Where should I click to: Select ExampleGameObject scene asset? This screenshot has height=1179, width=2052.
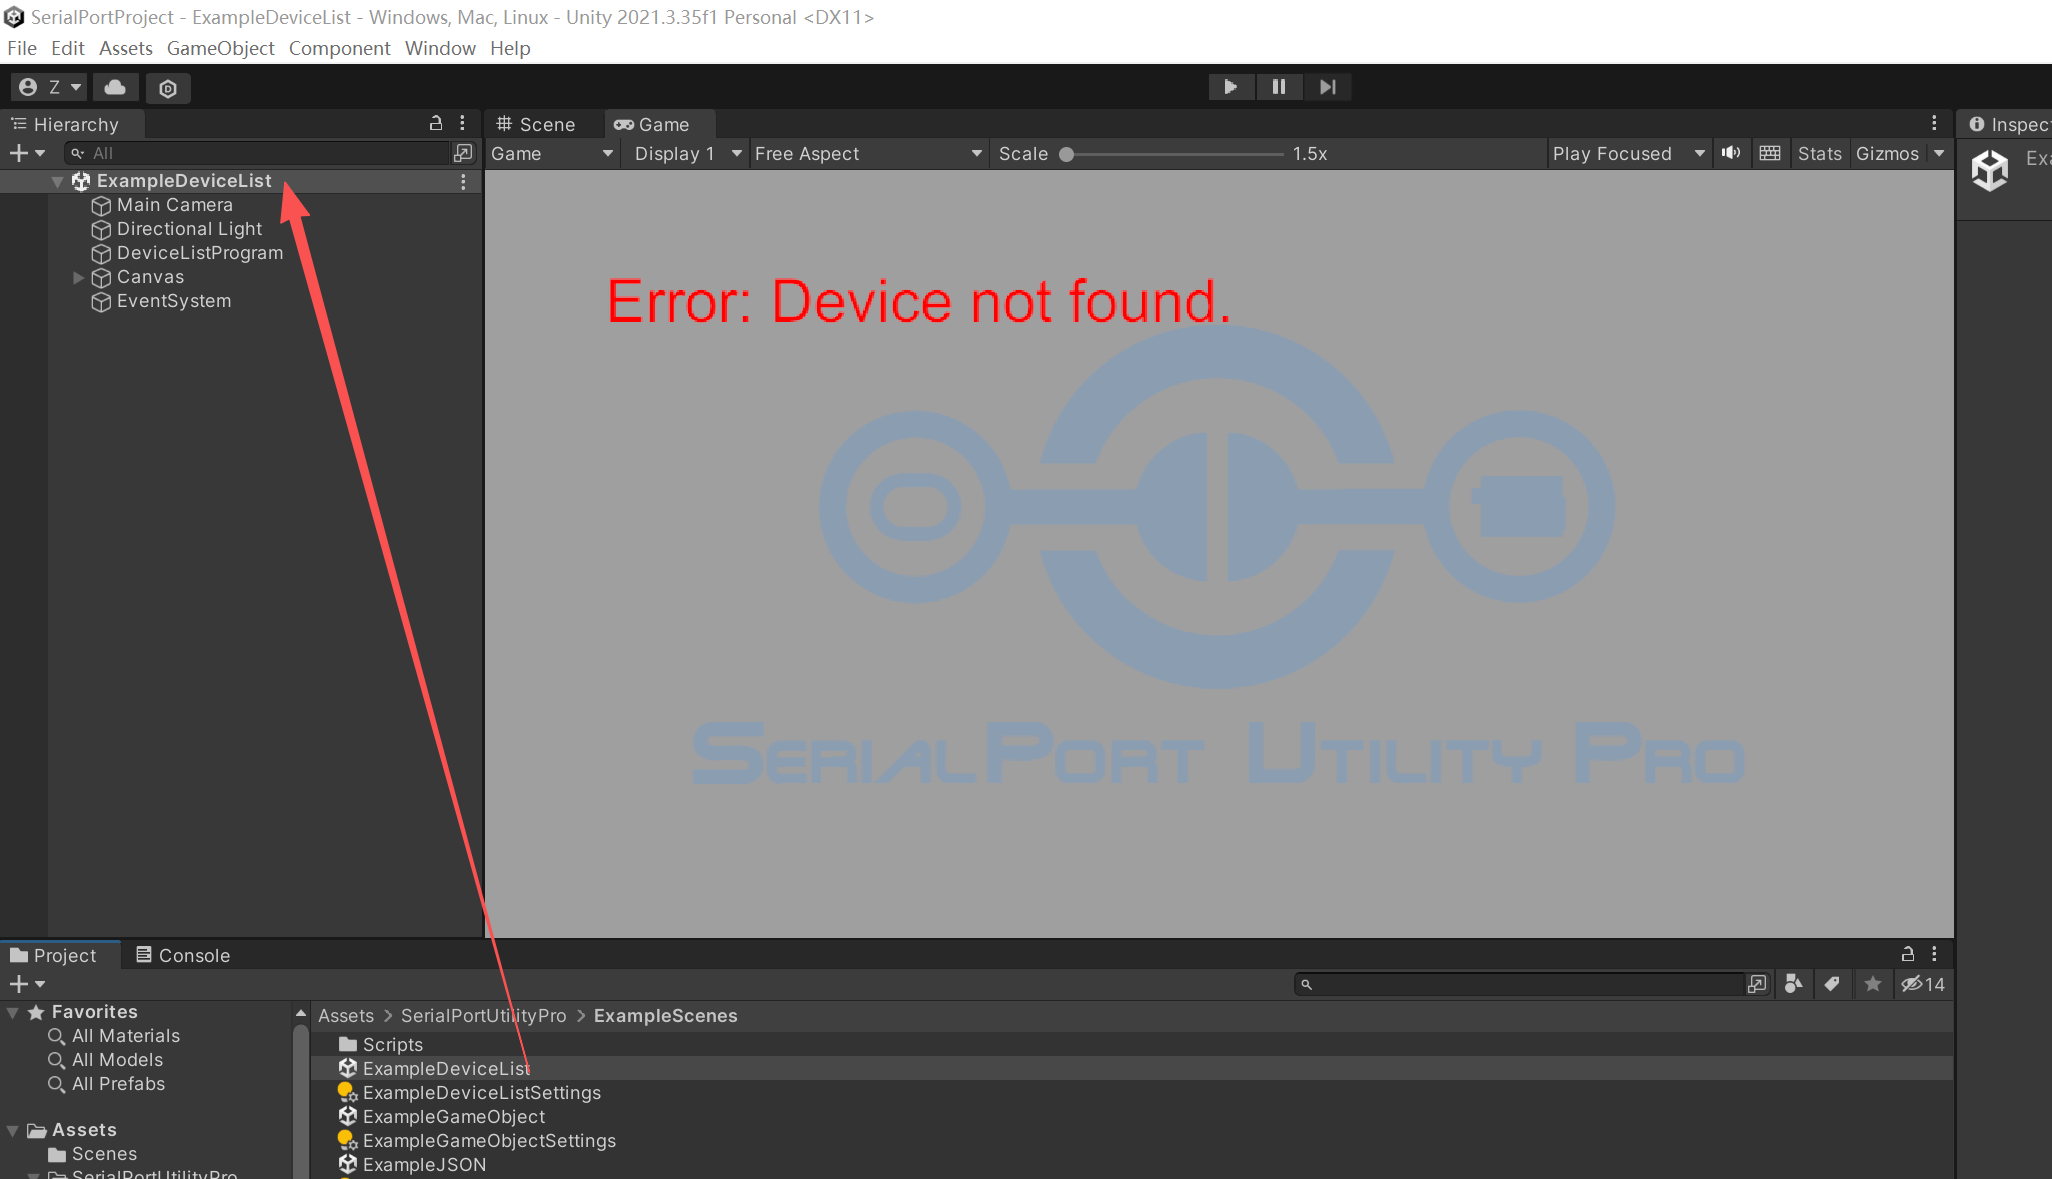pos(442,1117)
